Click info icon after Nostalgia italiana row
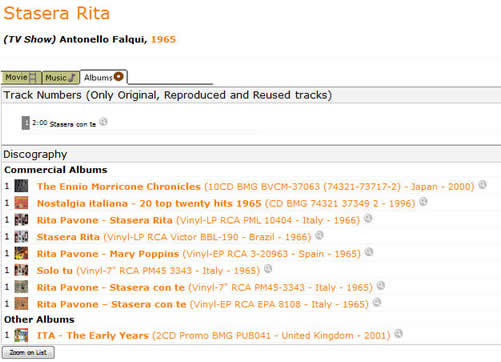501x362 pixels. [x=423, y=201]
